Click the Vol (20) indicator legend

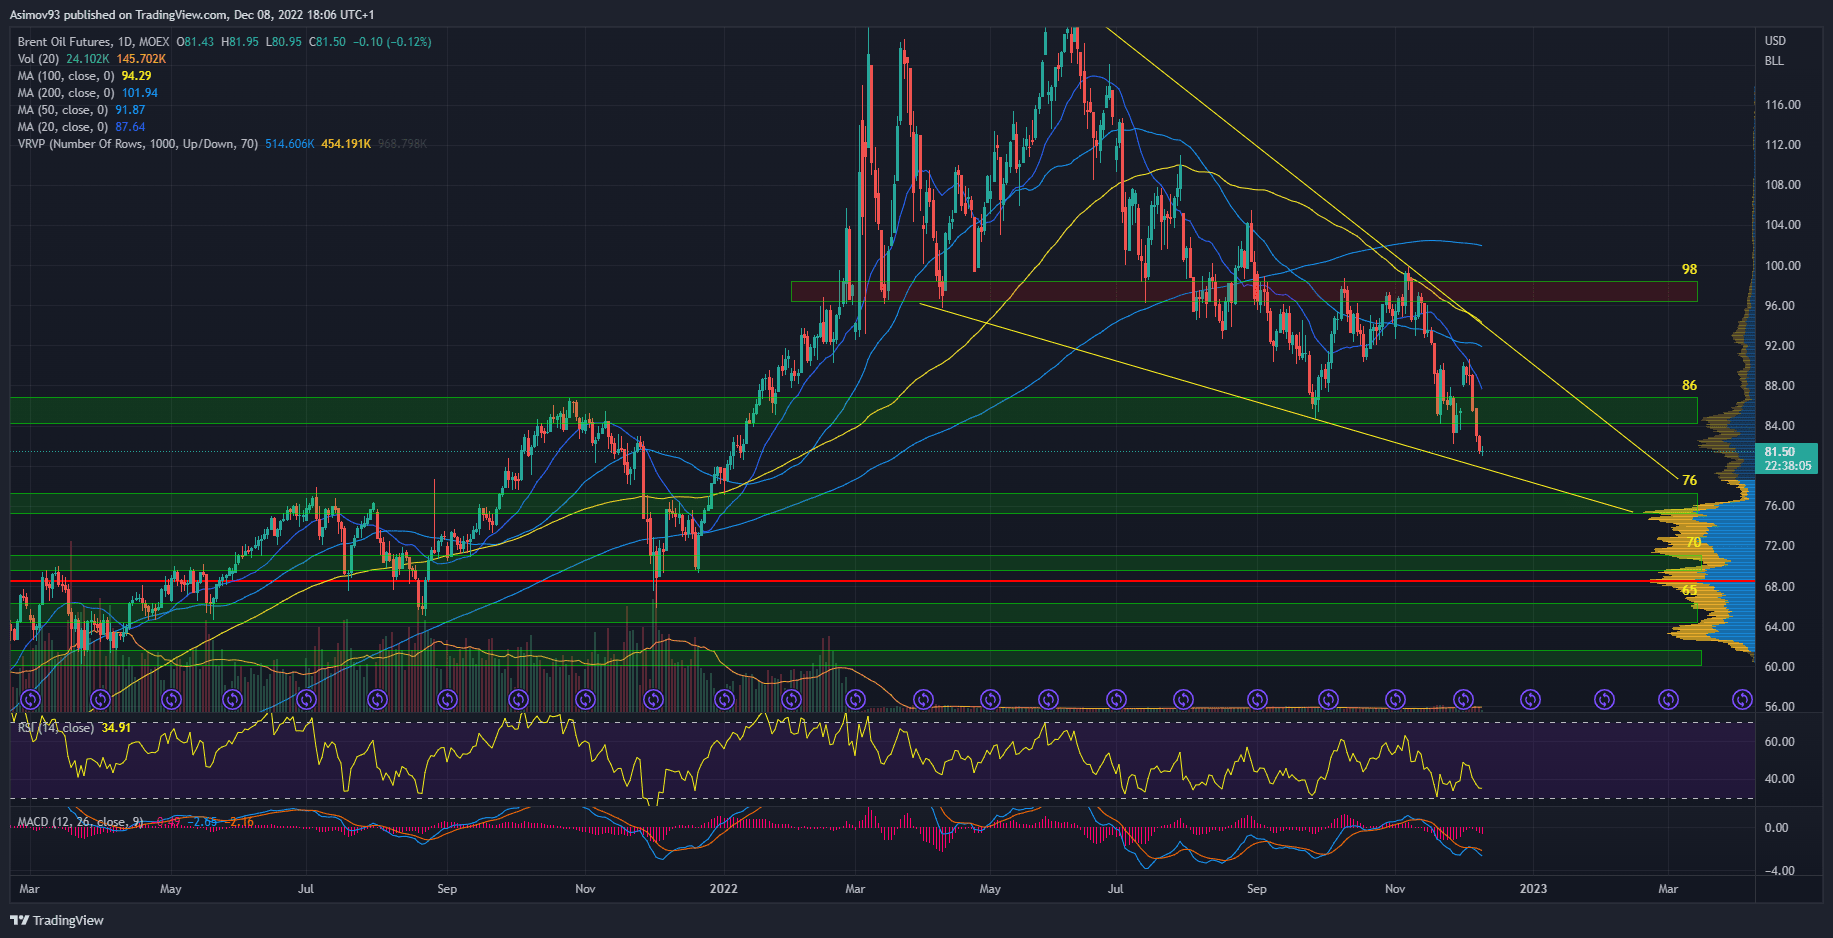(38, 59)
